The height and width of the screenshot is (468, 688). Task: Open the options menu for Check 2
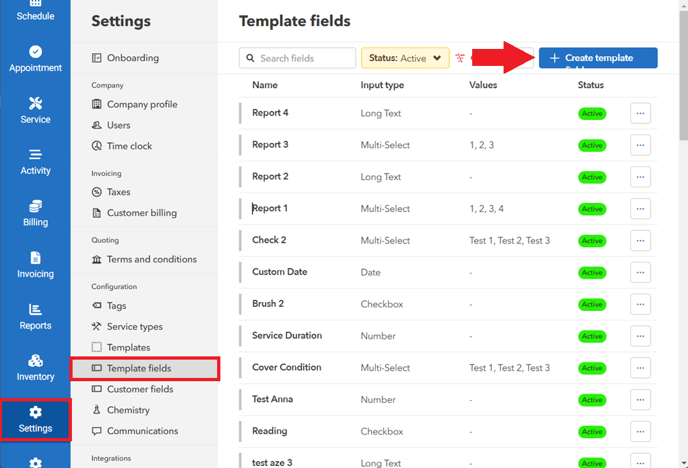640,240
